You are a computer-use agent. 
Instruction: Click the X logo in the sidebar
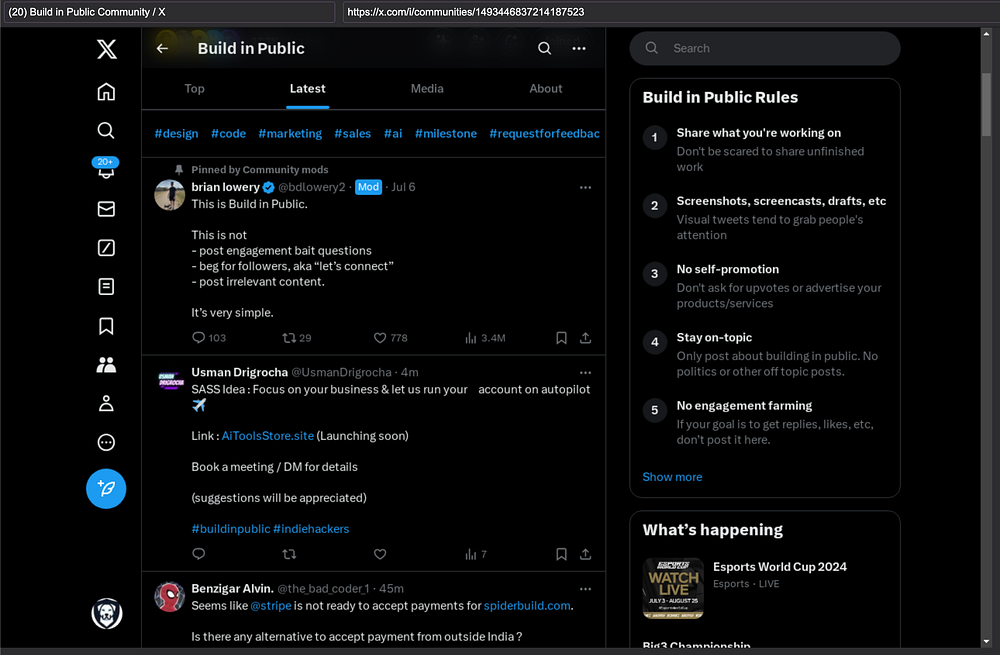[x=107, y=49]
